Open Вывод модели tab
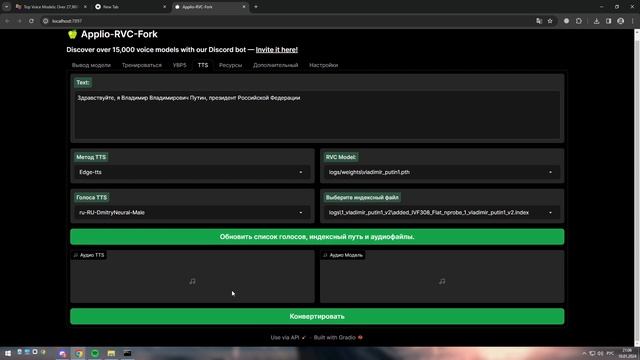The height and width of the screenshot is (360, 640). pos(91,65)
